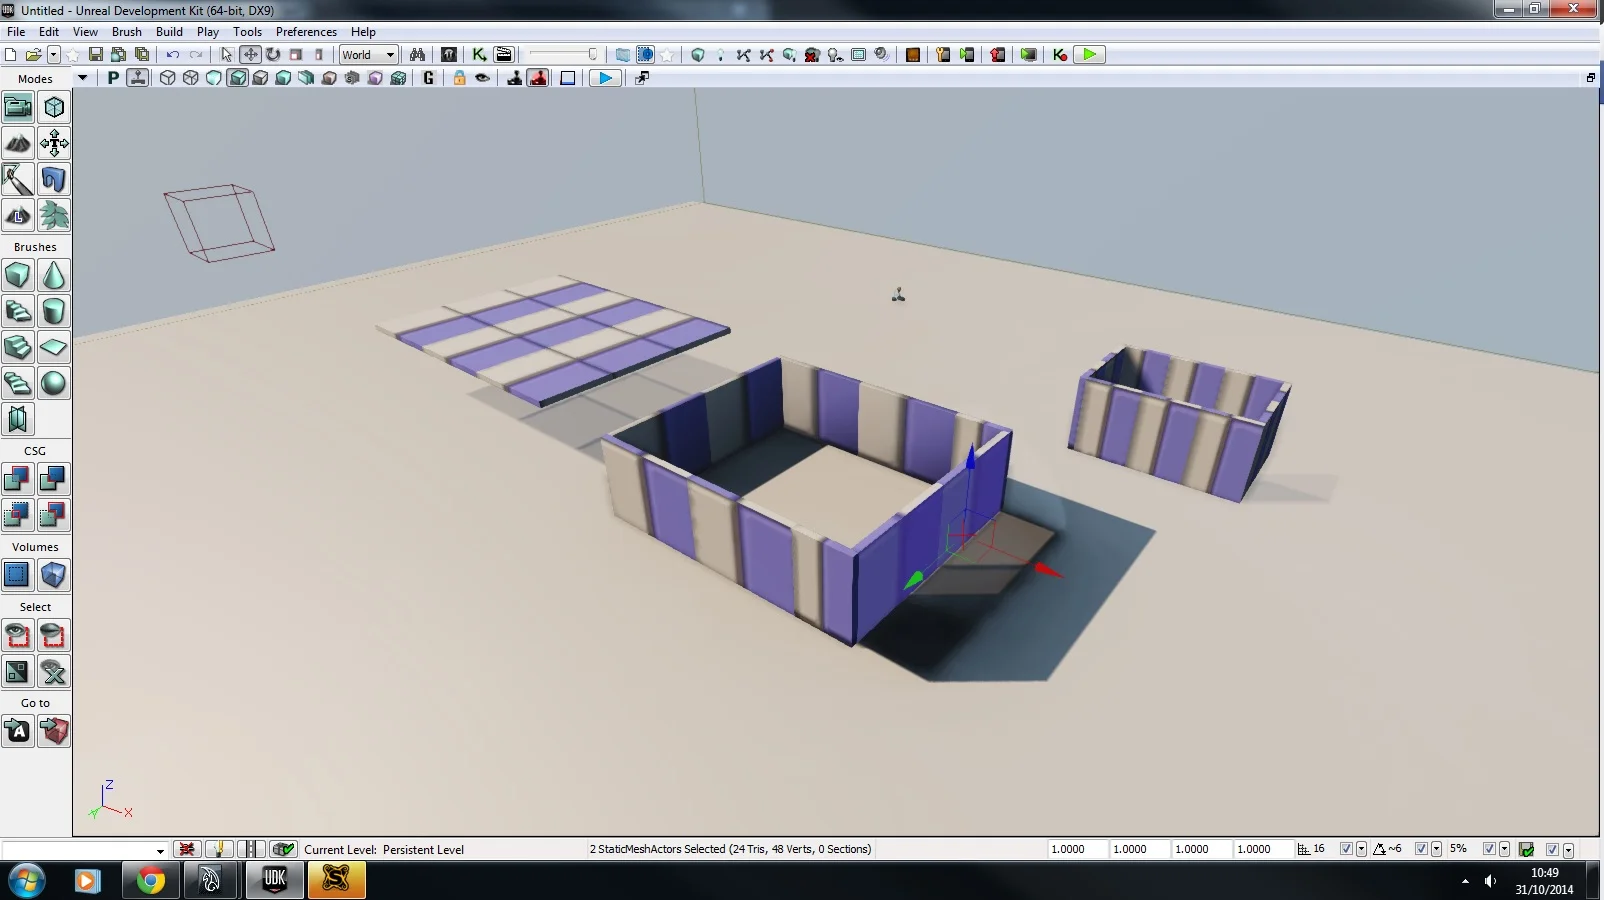
Task: Toggle Lit view mode cube
Action: tap(237, 78)
